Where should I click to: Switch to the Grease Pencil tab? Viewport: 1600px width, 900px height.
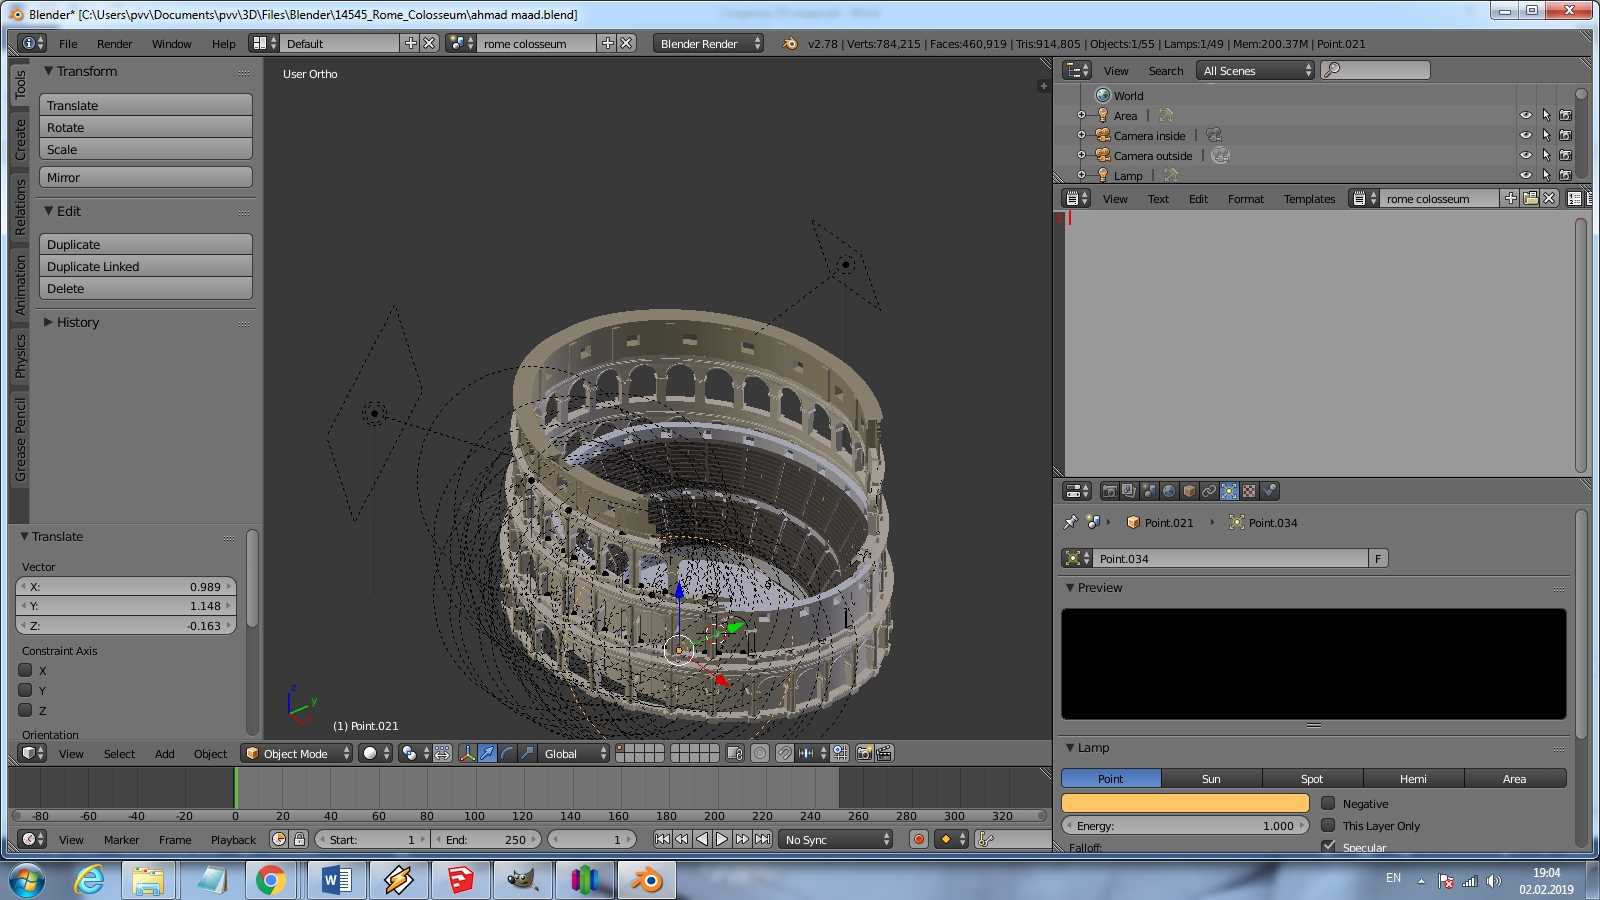pyautogui.click(x=20, y=440)
